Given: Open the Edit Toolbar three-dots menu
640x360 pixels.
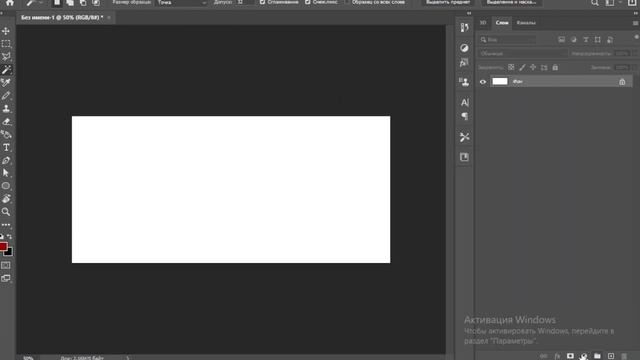Looking at the screenshot, I should click(6, 225).
